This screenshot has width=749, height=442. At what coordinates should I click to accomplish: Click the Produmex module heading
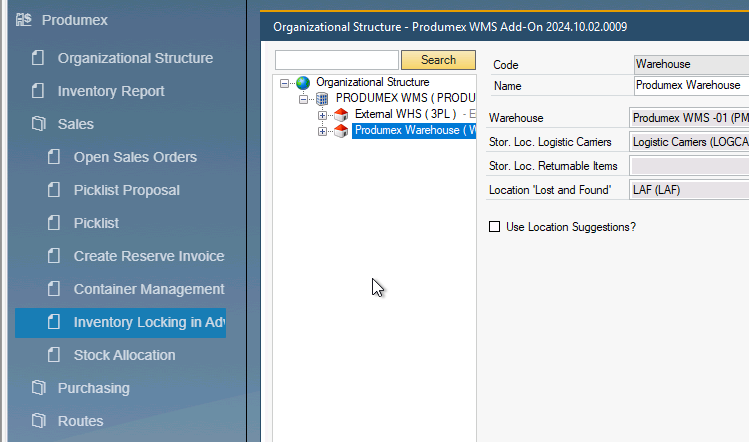coord(75,20)
